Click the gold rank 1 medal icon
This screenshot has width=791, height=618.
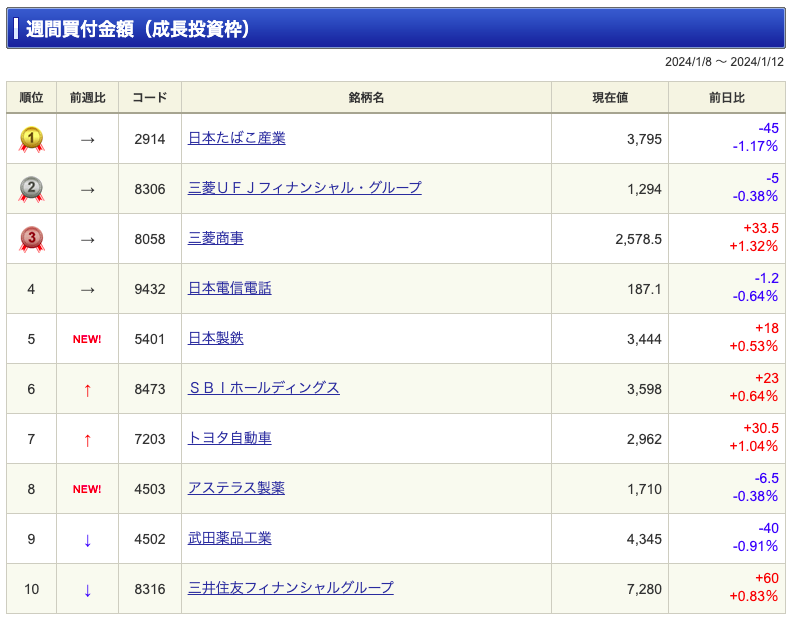(31, 139)
